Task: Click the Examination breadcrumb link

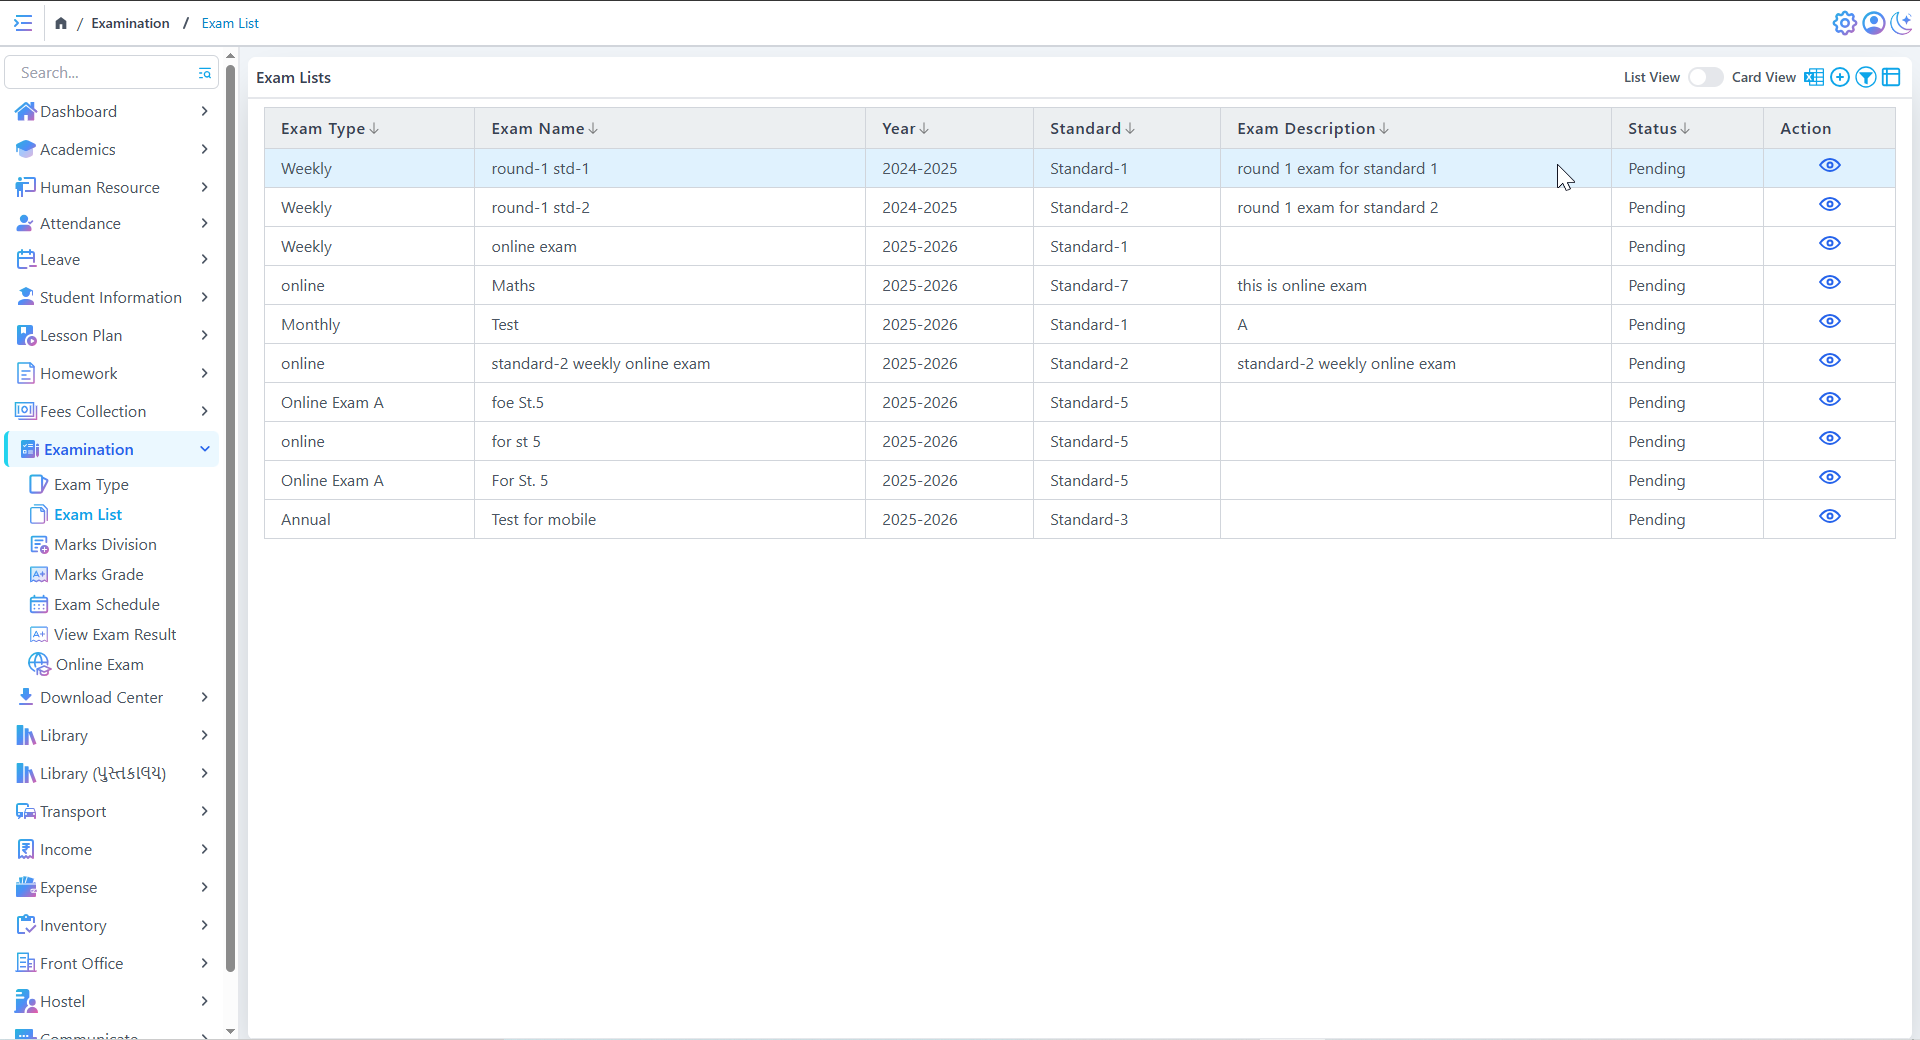Action: [130, 23]
